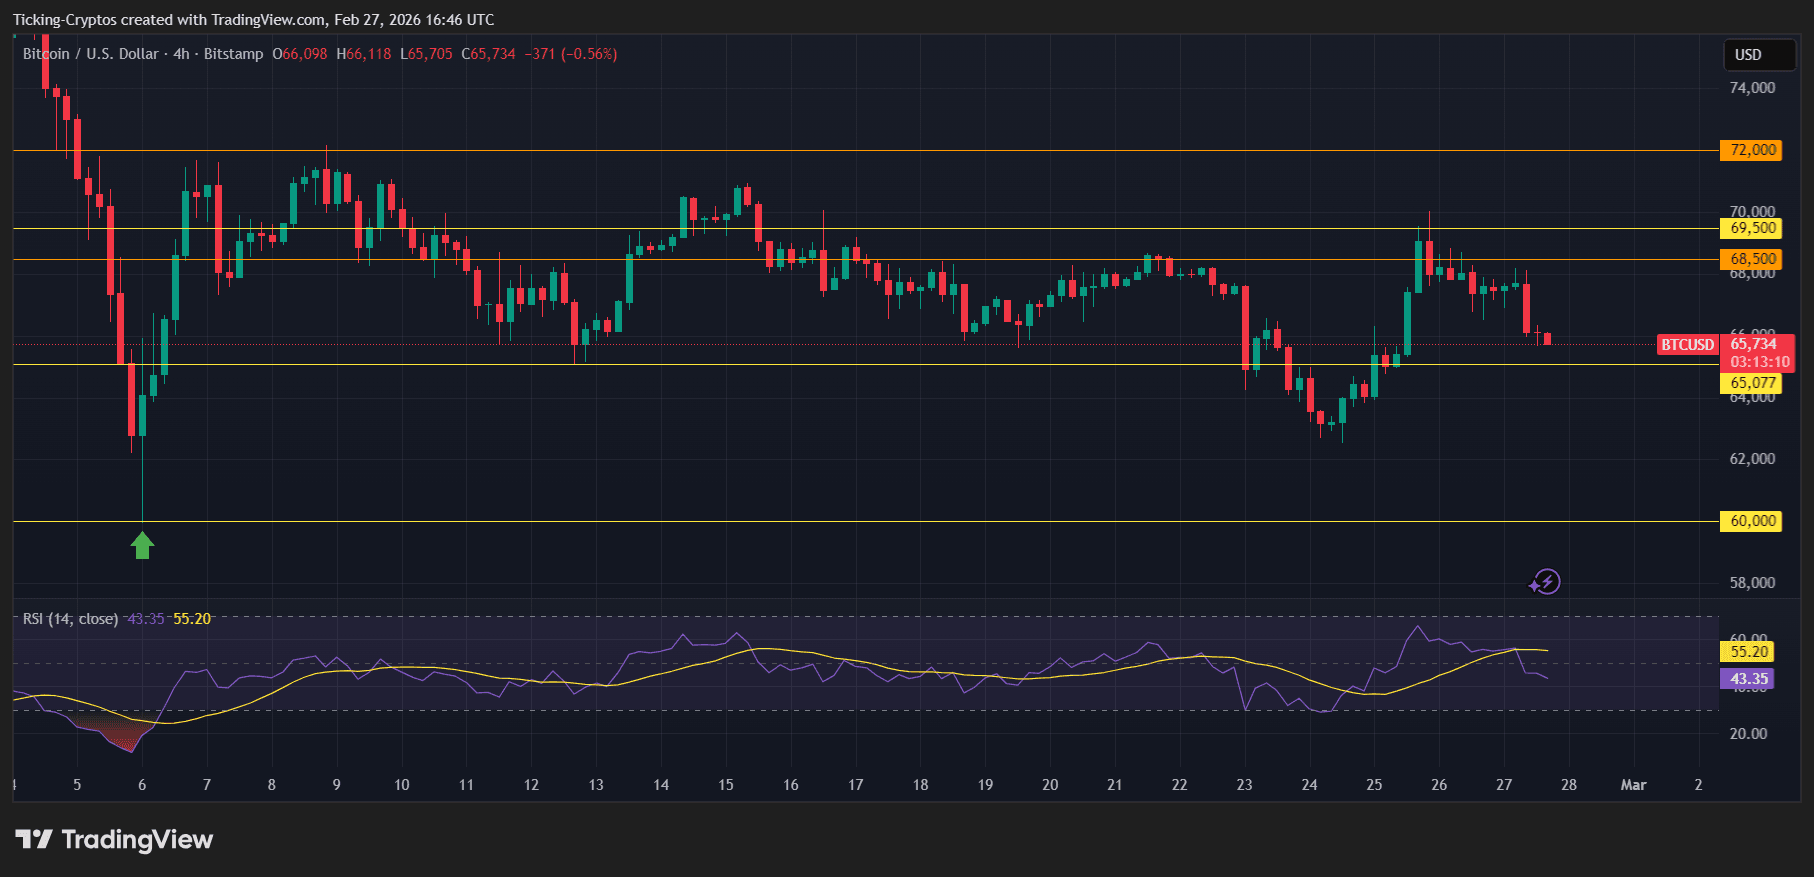The width and height of the screenshot is (1814, 877).
Task: Click the green up arrow marker
Action: [x=142, y=545]
